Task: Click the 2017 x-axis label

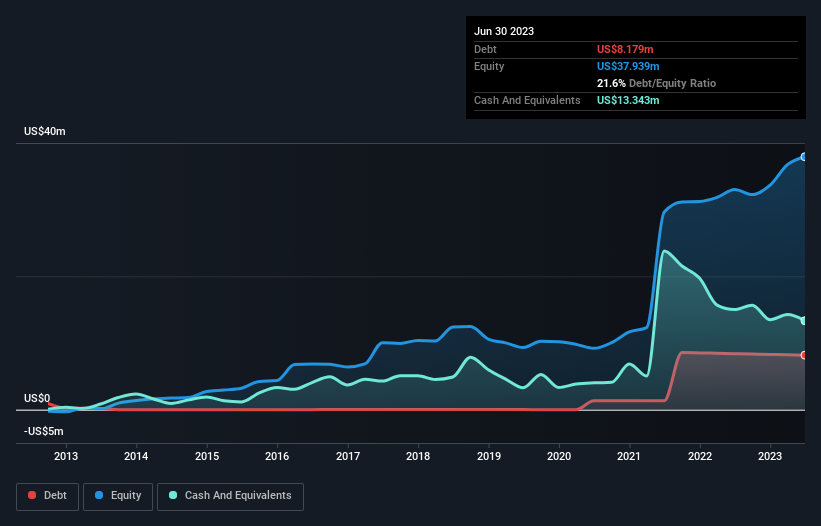Action: [348, 456]
